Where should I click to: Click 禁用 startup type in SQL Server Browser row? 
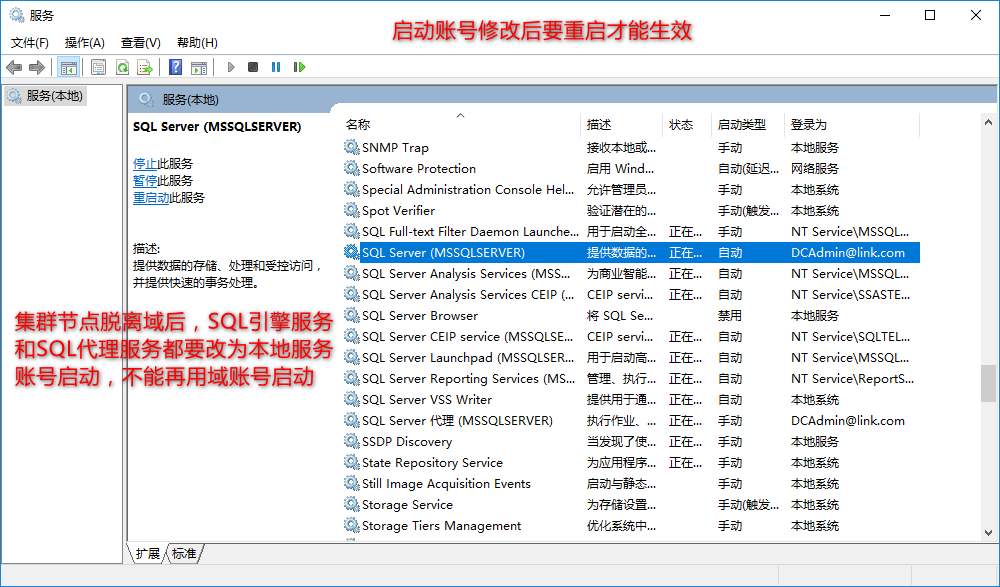pyautogui.click(x=730, y=316)
